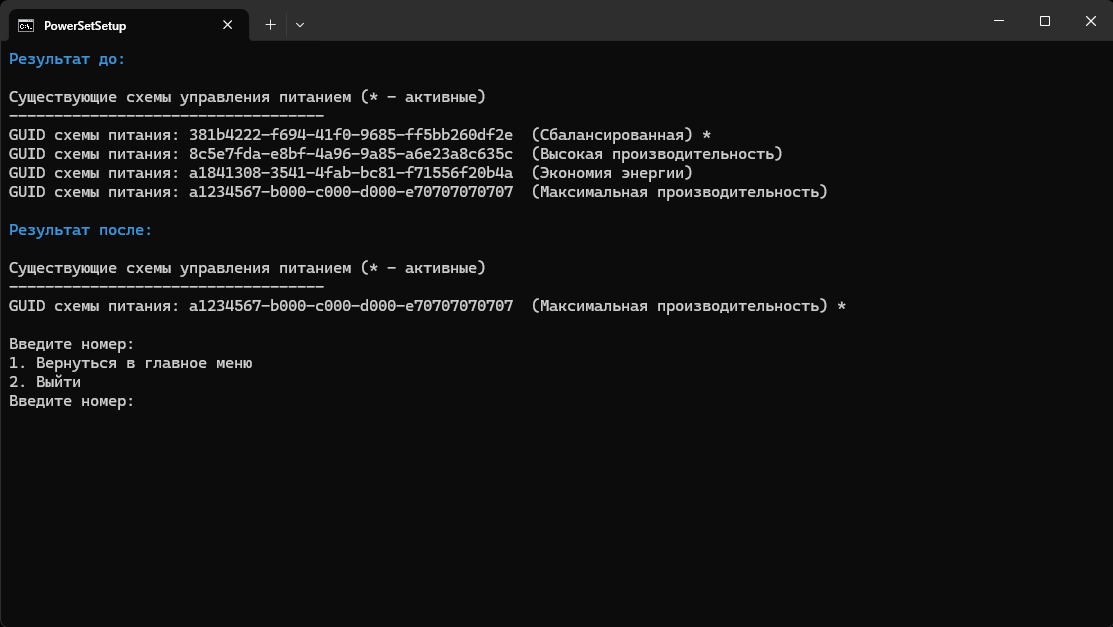The height and width of the screenshot is (627, 1113).
Task: Click menu option '1. Вернуться в главное меню'
Action: click(130, 363)
